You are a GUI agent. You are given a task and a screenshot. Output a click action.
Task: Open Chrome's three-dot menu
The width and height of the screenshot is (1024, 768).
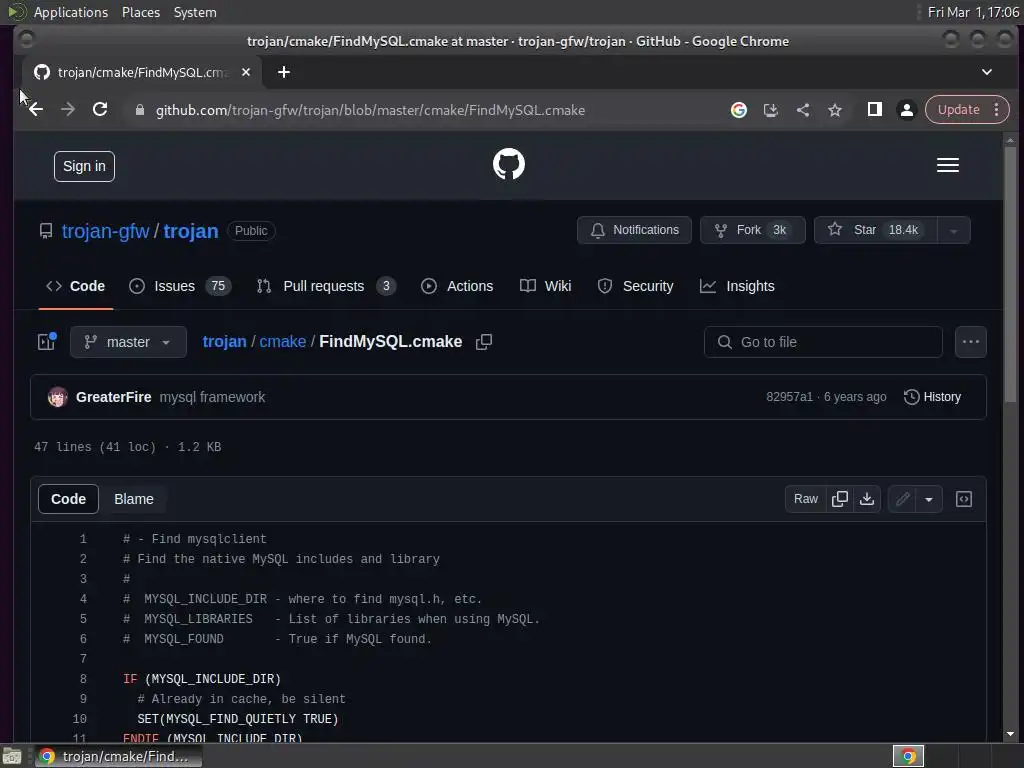coord(997,110)
